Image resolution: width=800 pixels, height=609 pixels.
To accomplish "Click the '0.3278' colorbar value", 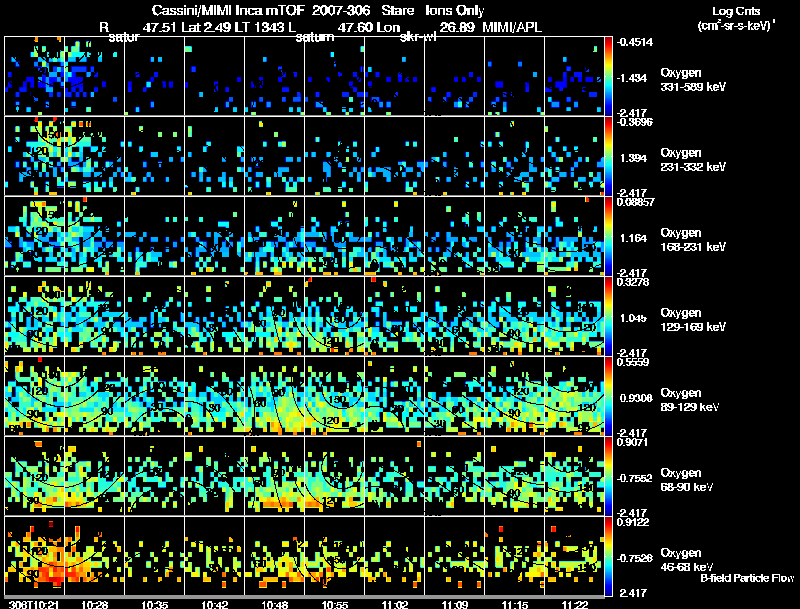I will point(633,282).
